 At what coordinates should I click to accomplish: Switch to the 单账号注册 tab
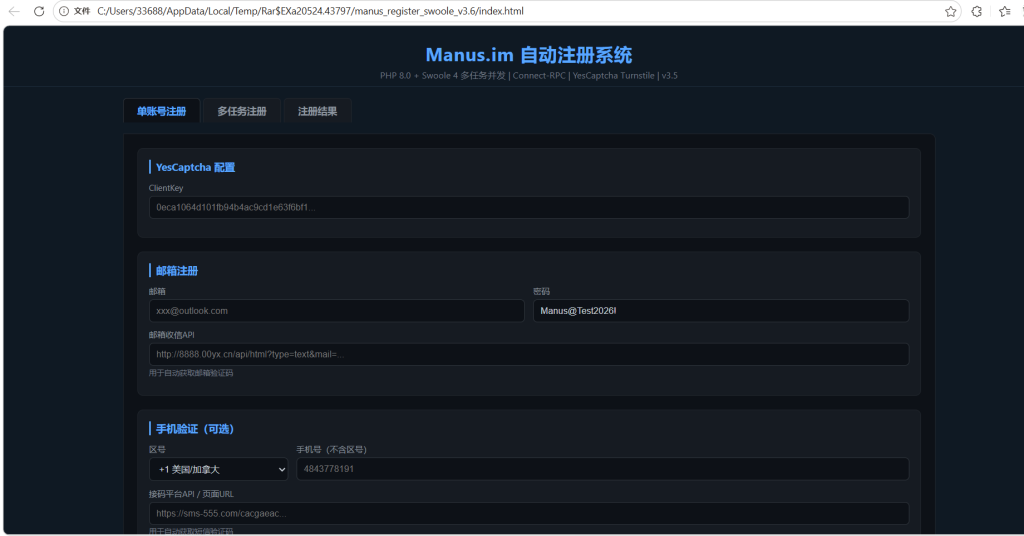(x=161, y=111)
